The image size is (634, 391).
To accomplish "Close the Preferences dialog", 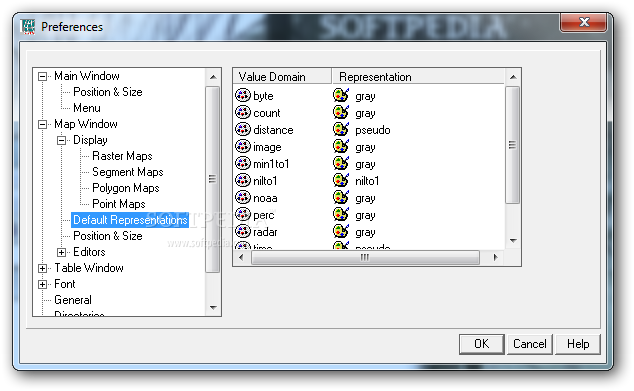I will (583, 22).
